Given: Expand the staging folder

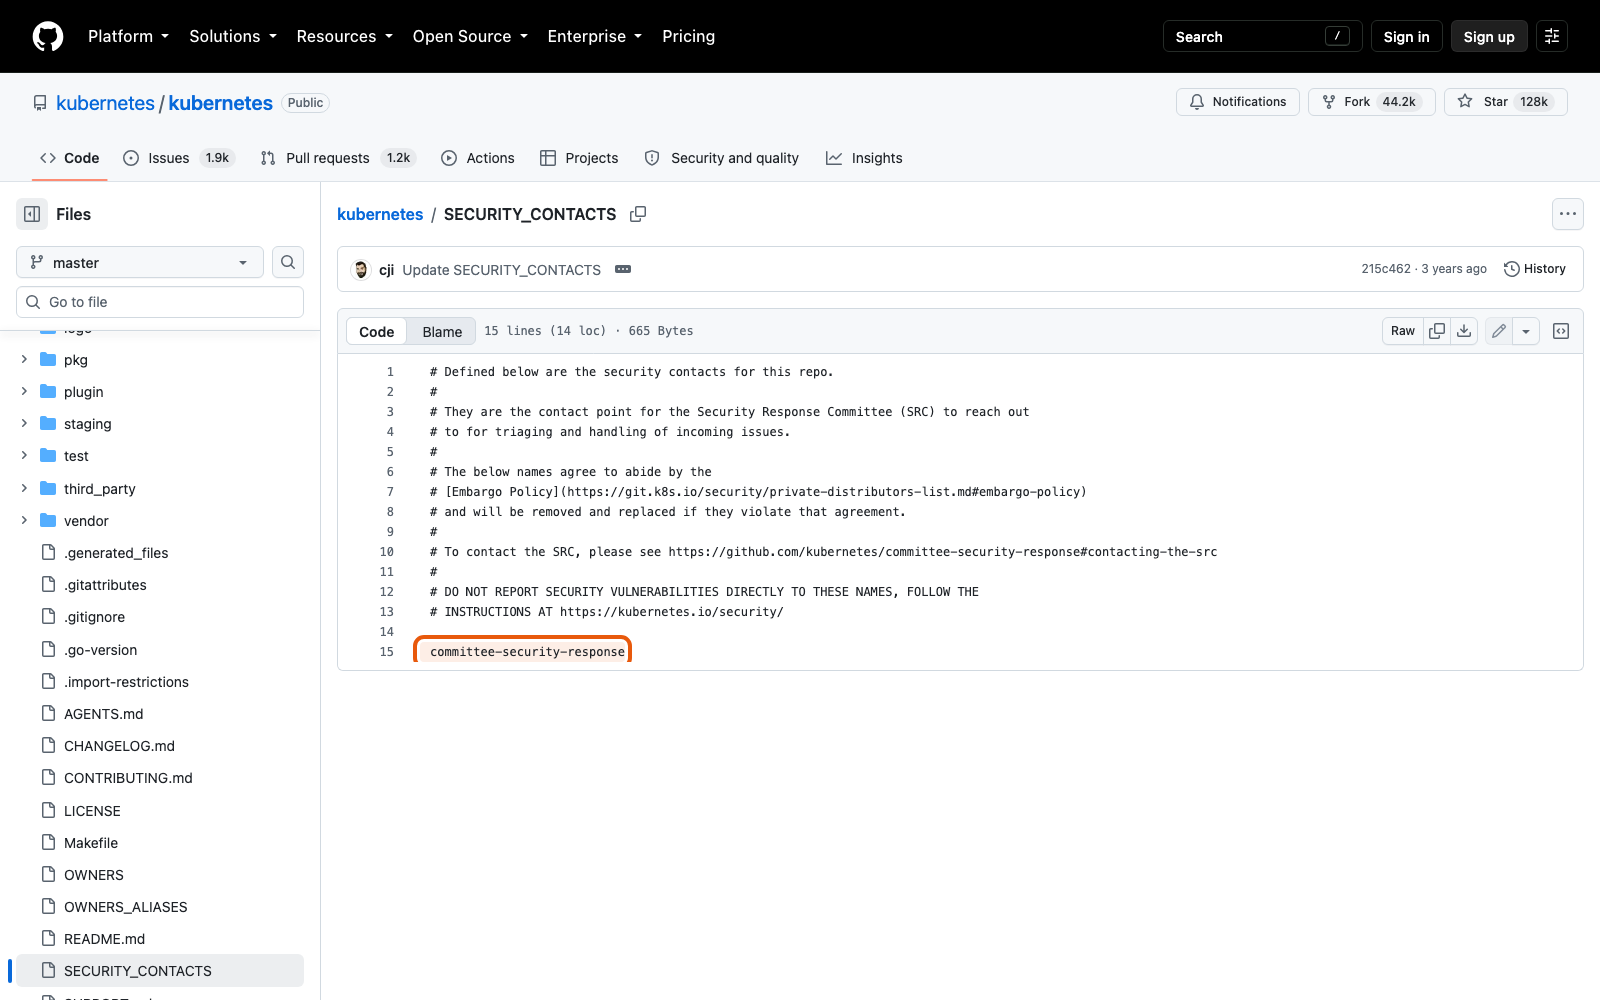Looking at the screenshot, I should coord(24,423).
